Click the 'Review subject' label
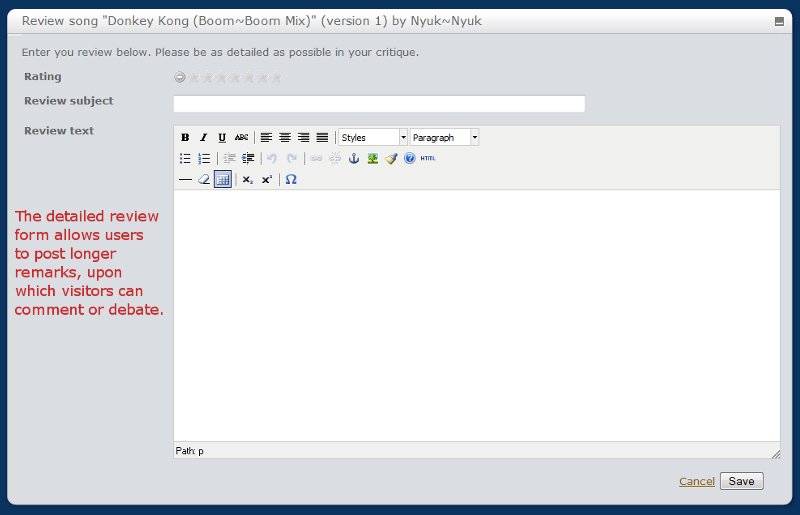Viewport: 800px width, 515px height. tap(69, 101)
